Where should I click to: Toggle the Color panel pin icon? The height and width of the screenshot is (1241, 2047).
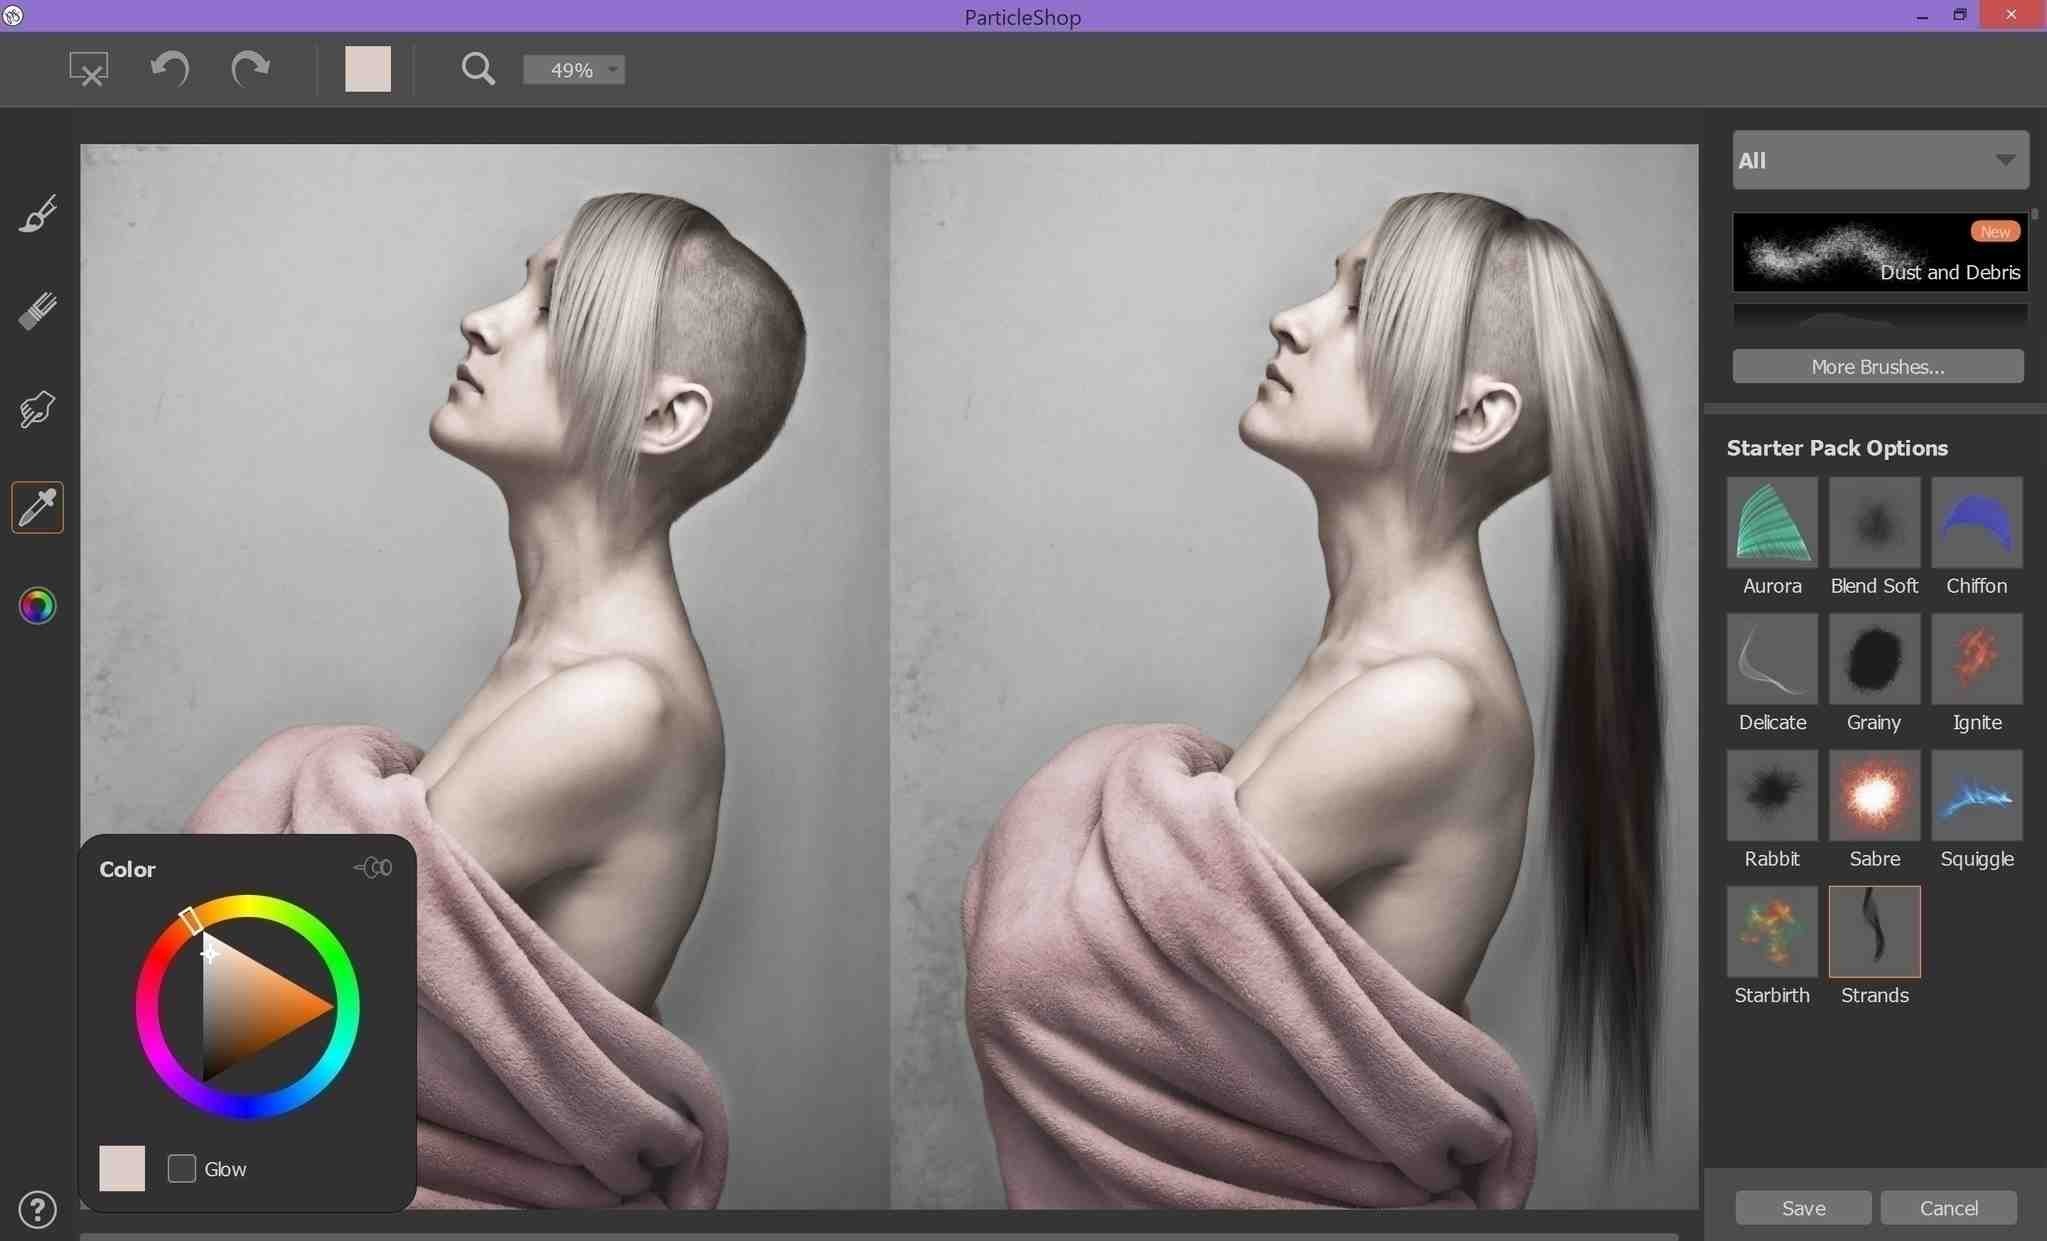(x=374, y=867)
